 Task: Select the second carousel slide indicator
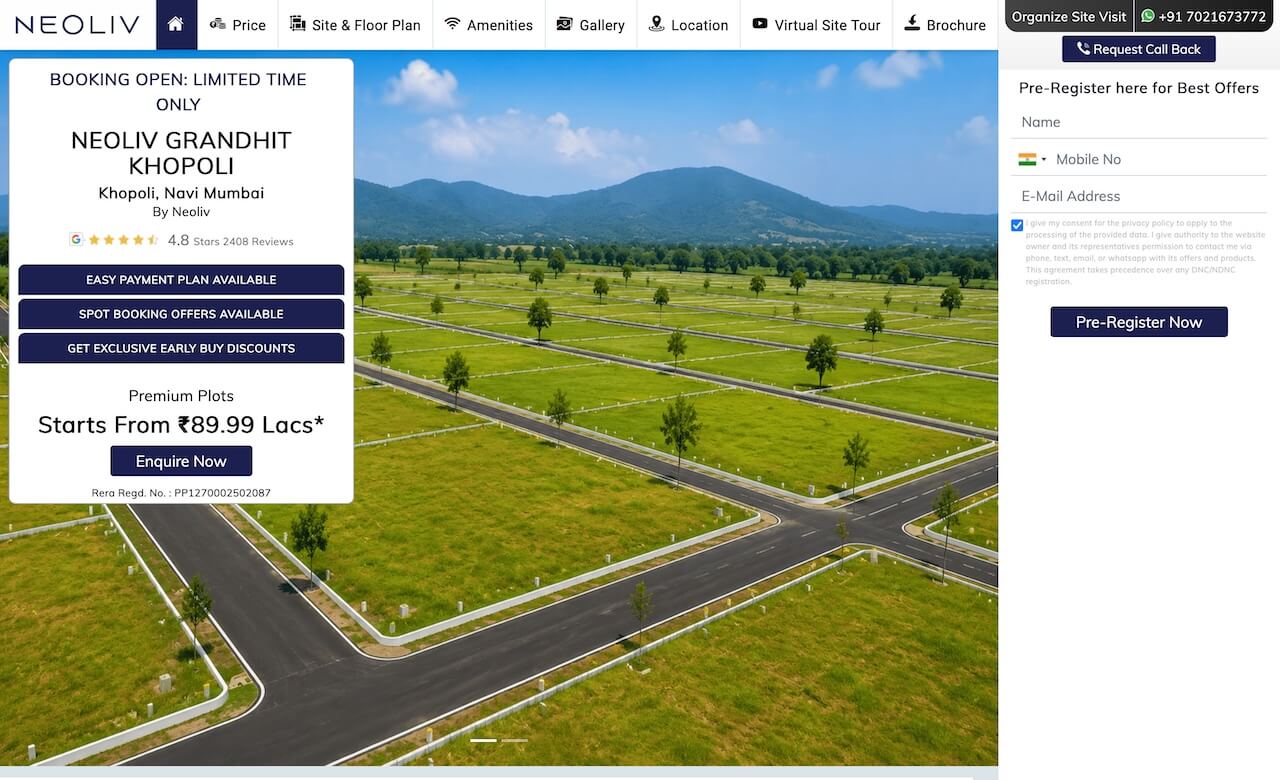point(514,740)
